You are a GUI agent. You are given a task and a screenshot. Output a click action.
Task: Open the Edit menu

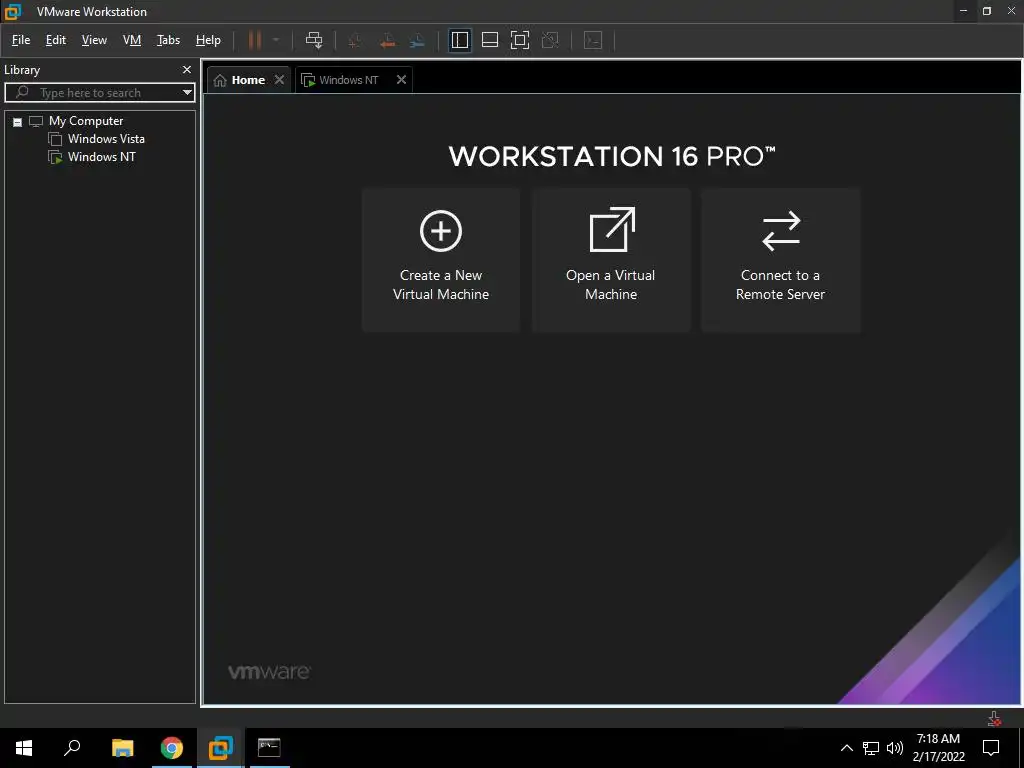point(56,40)
